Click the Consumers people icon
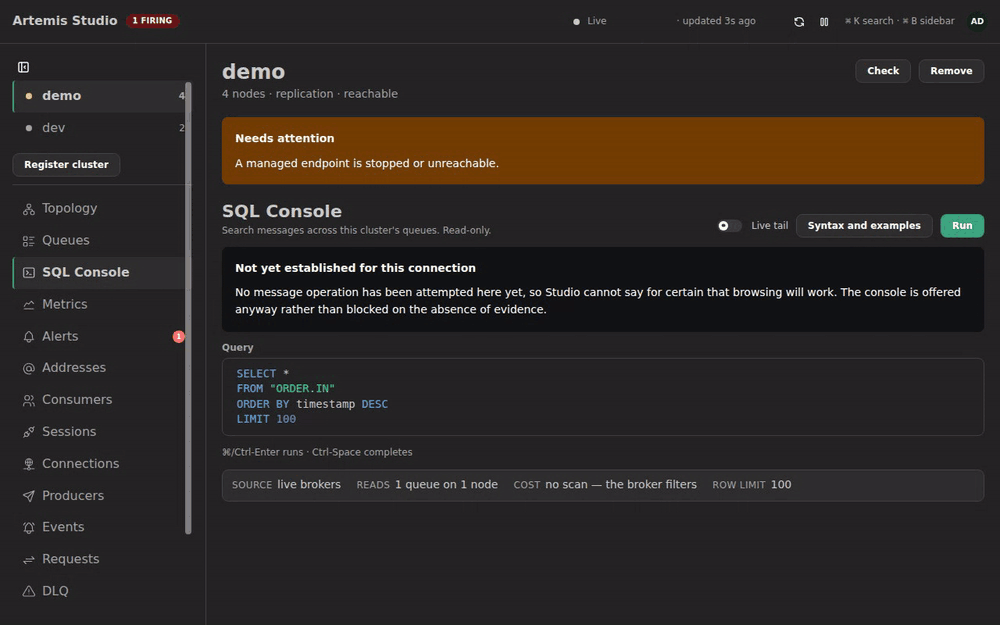Viewport: 1000px width, 625px height. (29, 401)
